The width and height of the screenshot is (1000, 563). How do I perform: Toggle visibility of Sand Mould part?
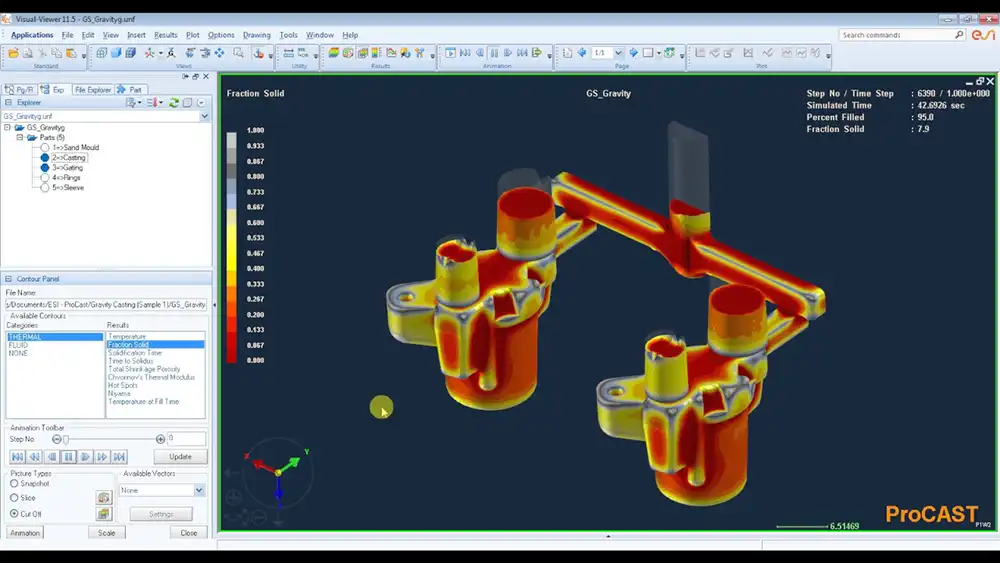coord(45,147)
